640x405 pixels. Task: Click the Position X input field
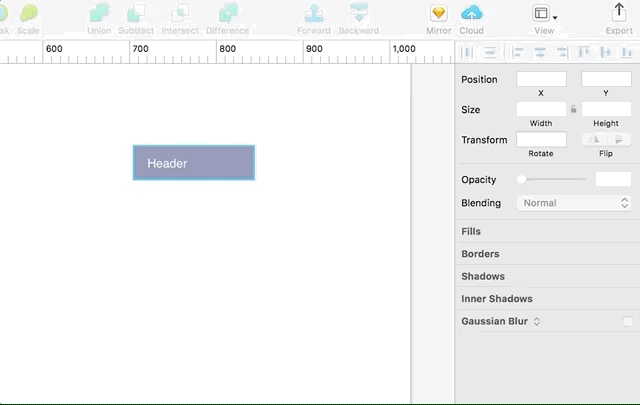point(541,79)
